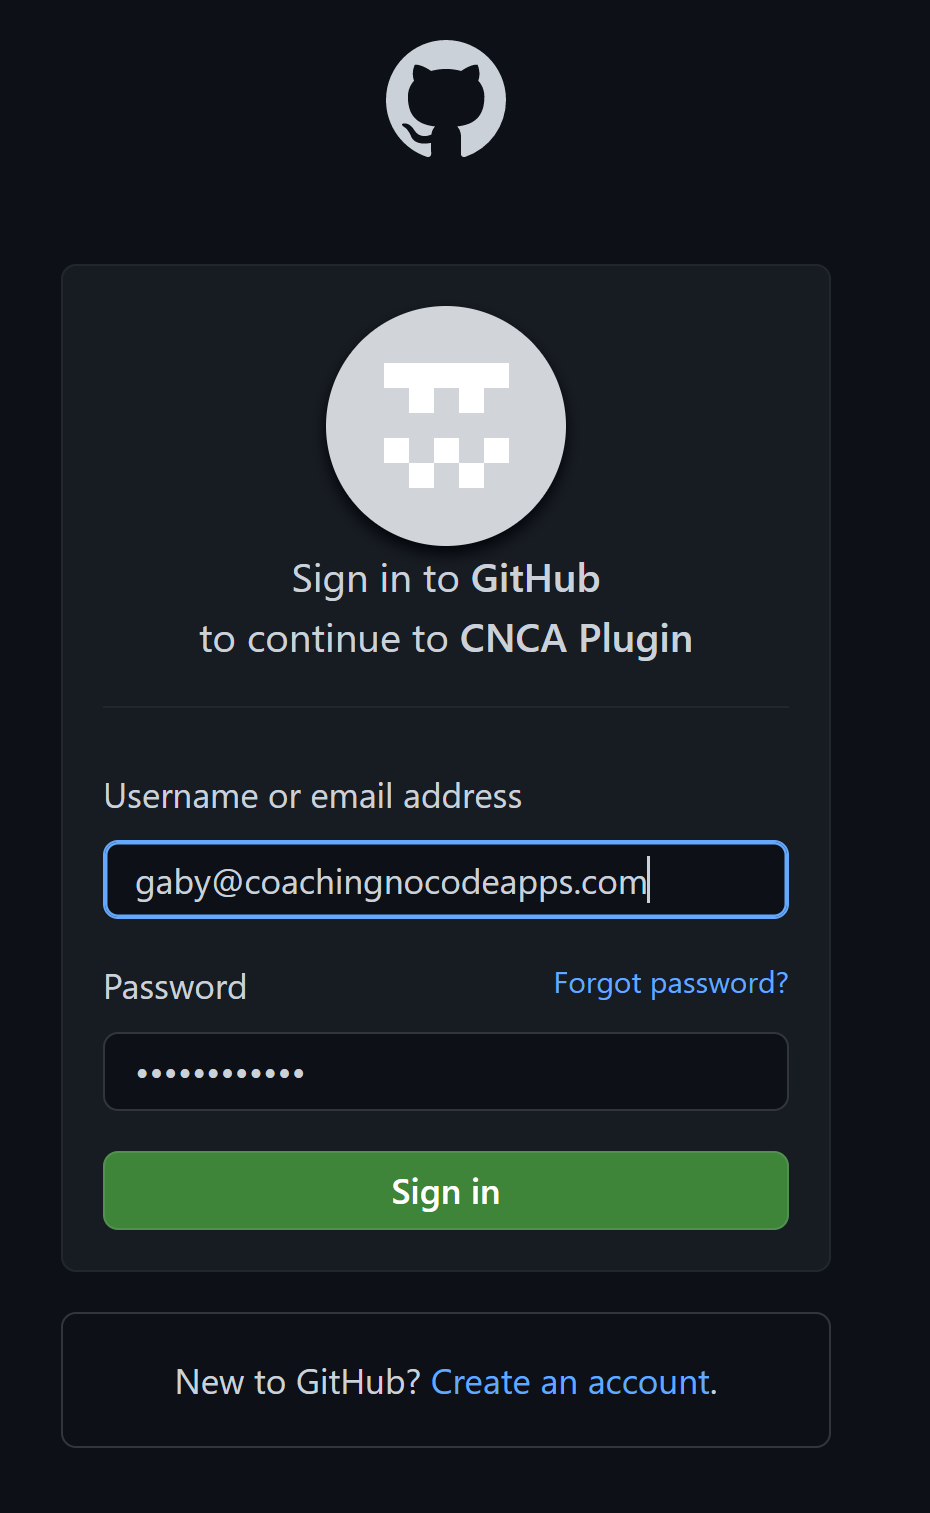Image resolution: width=930 pixels, height=1513 pixels.
Task: Open the Forgot password? link
Action: [x=671, y=983]
